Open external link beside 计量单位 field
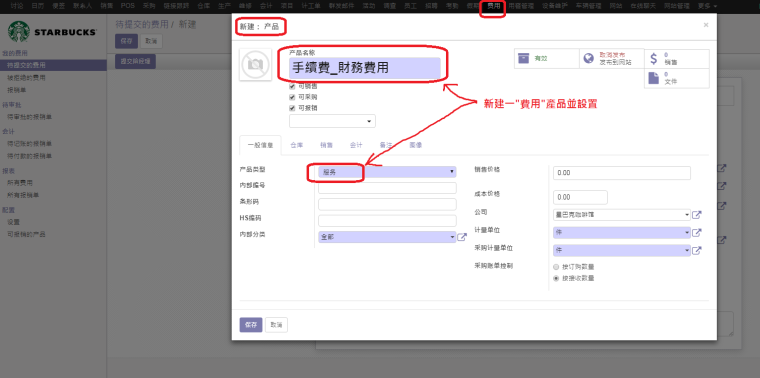760x378 pixels. (697, 233)
